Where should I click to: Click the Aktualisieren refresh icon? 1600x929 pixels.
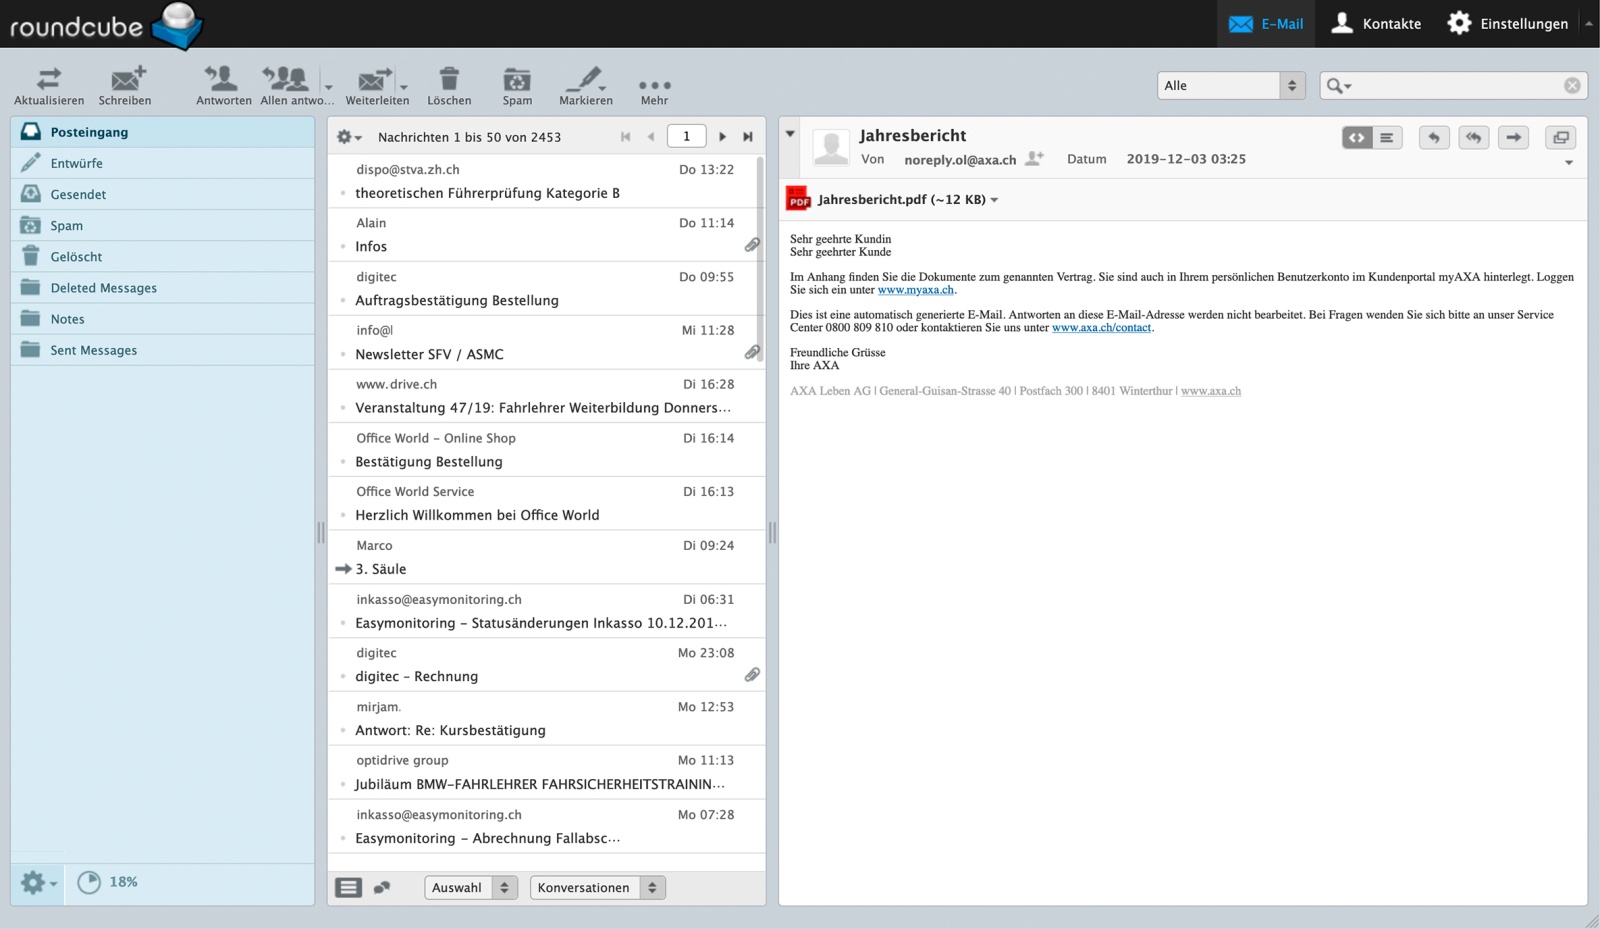[49, 78]
